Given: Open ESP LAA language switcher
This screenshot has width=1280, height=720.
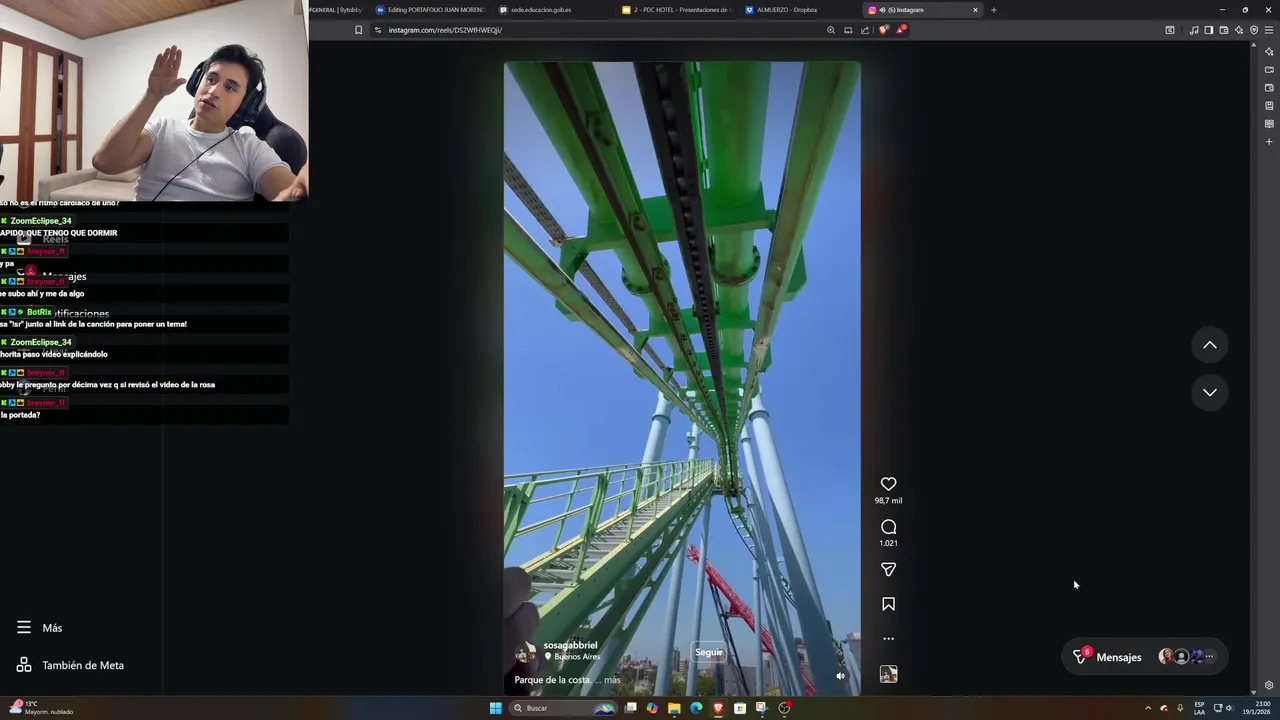Looking at the screenshot, I should 1199,708.
